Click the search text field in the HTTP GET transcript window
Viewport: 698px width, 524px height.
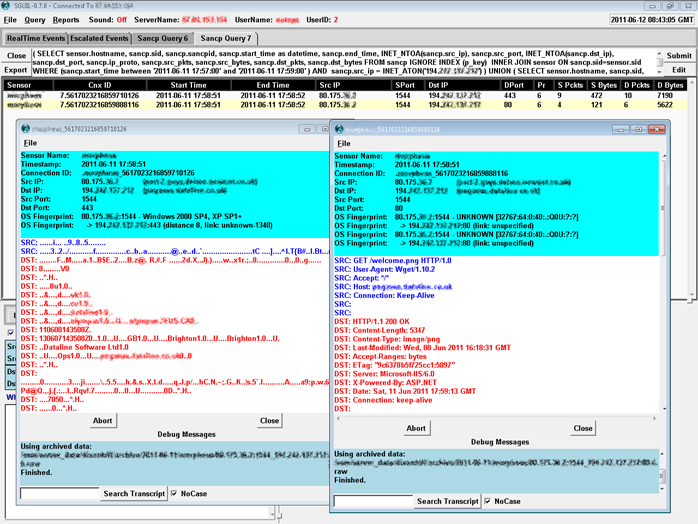click(372, 500)
